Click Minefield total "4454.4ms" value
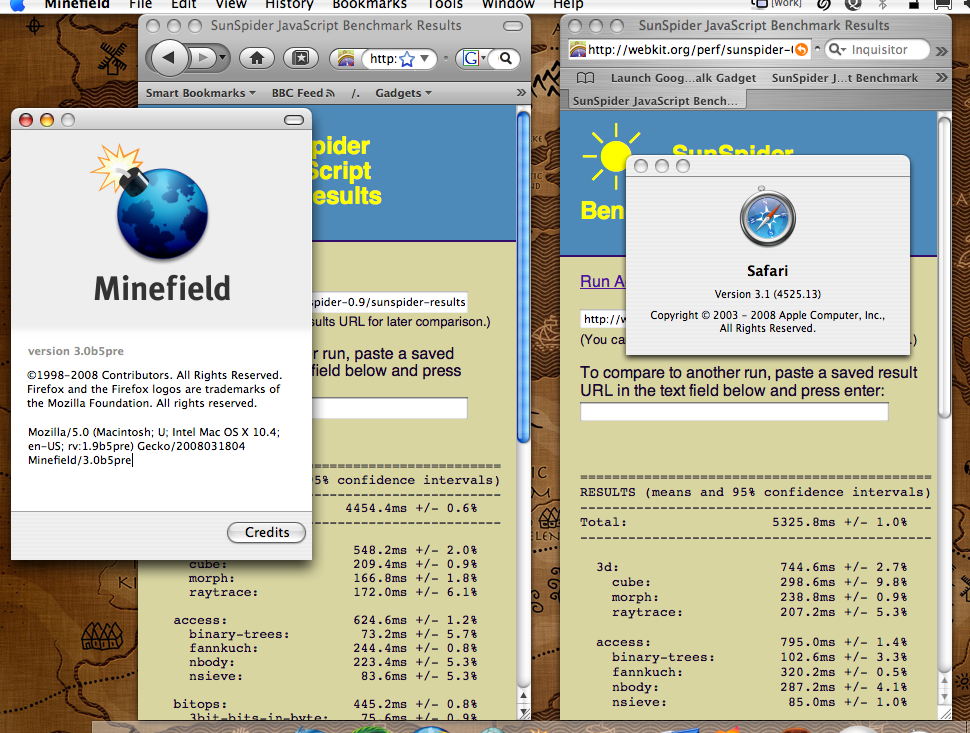 (x=376, y=508)
